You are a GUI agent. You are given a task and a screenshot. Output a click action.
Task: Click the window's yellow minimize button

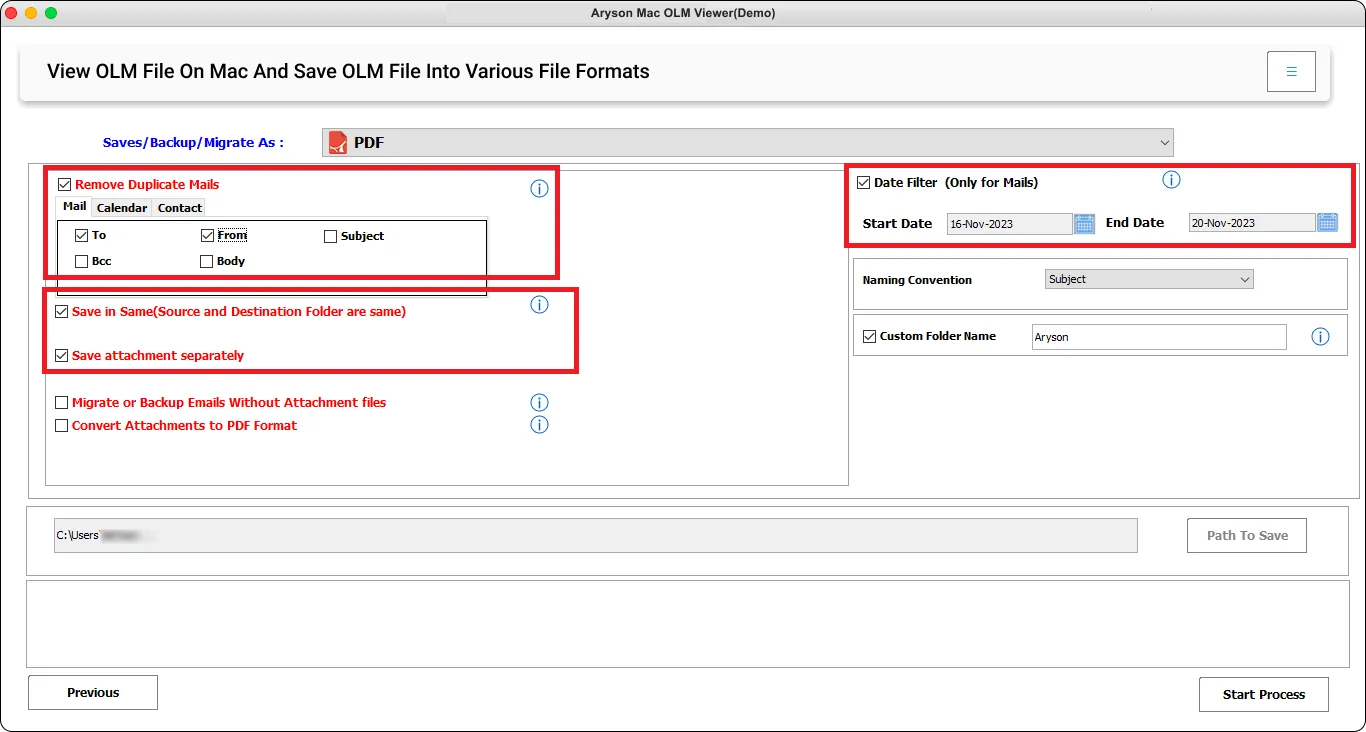pyautogui.click(x=31, y=13)
